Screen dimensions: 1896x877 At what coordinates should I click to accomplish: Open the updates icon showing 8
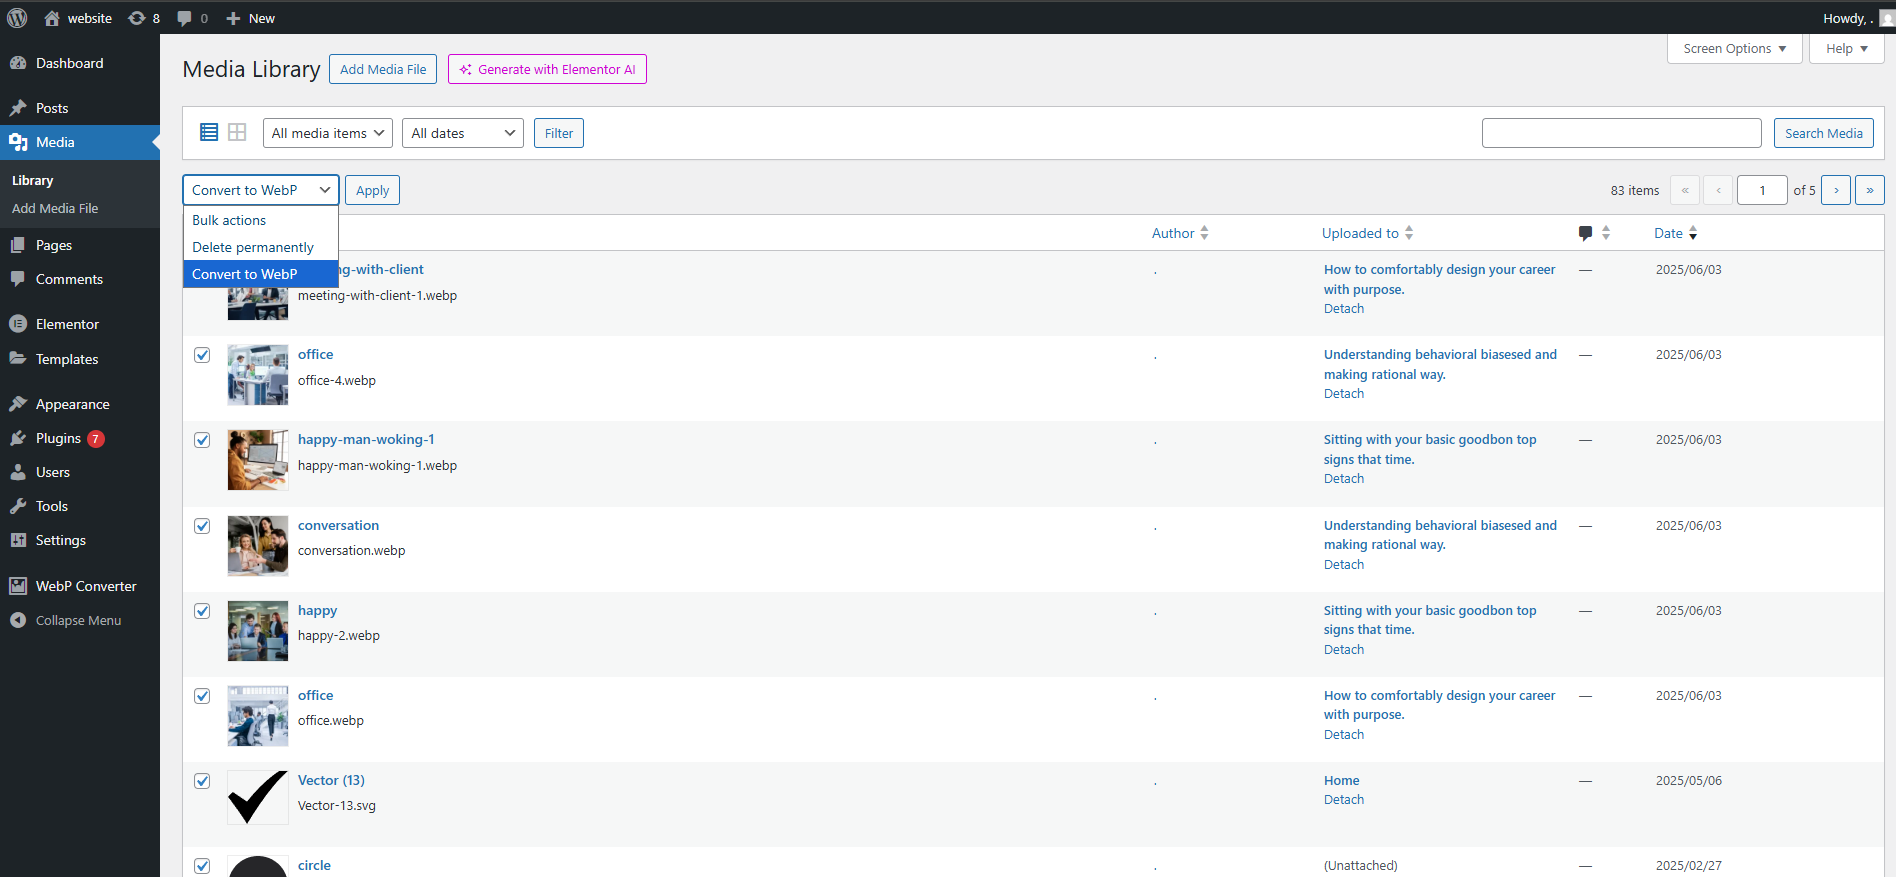point(137,18)
